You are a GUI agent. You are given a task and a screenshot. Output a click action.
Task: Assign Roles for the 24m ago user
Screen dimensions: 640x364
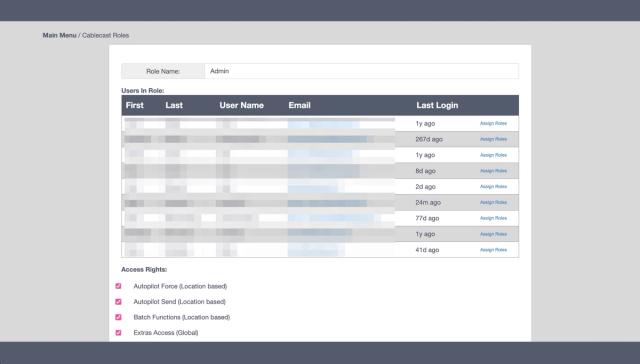point(493,202)
